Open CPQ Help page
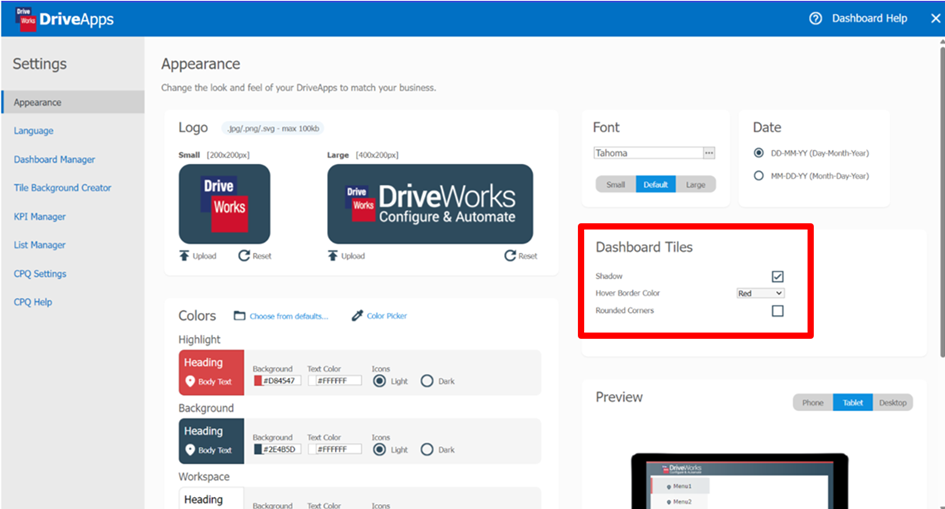 coord(33,302)
